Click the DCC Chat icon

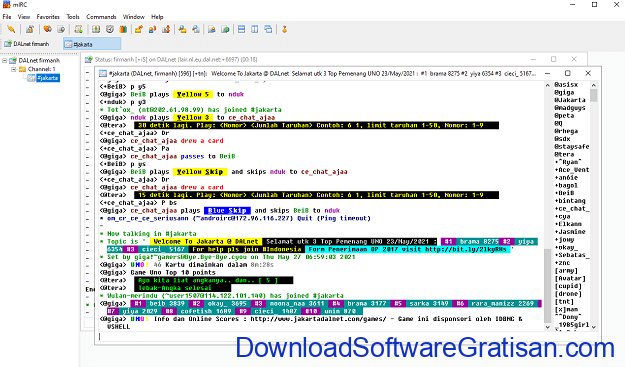pos(152,29)
